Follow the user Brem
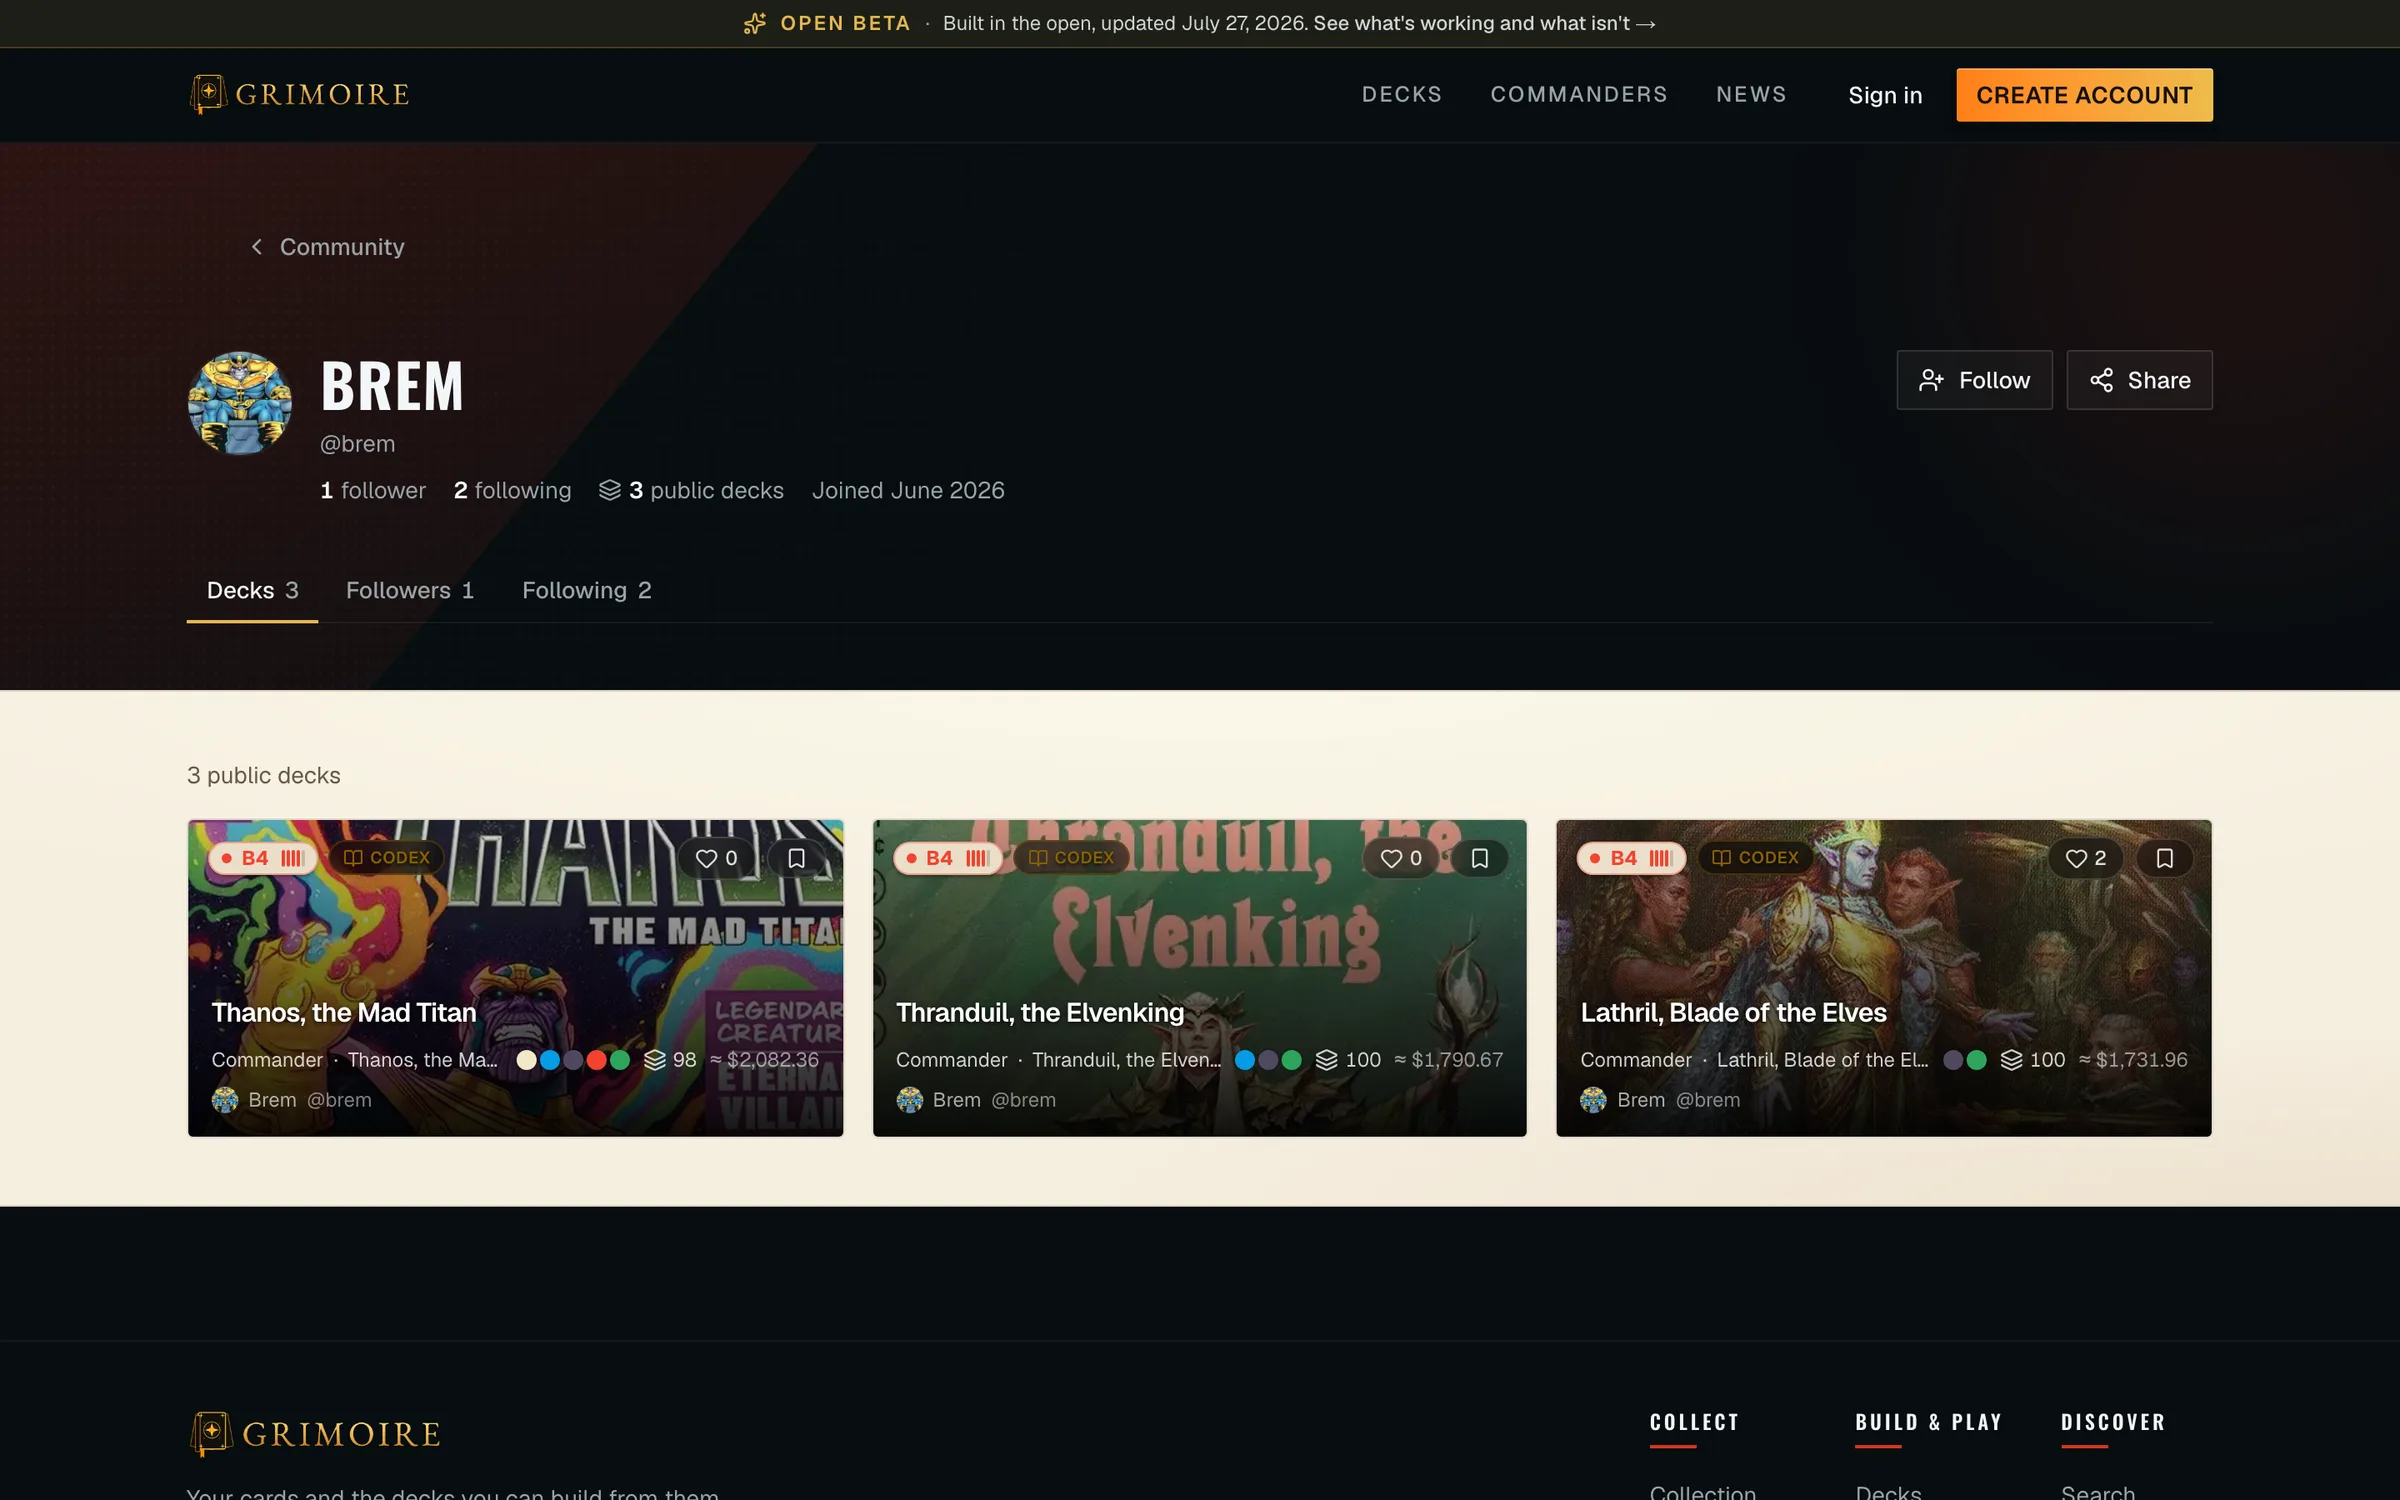This screenshot has width=2400, height=1500. coord(1974,380)
